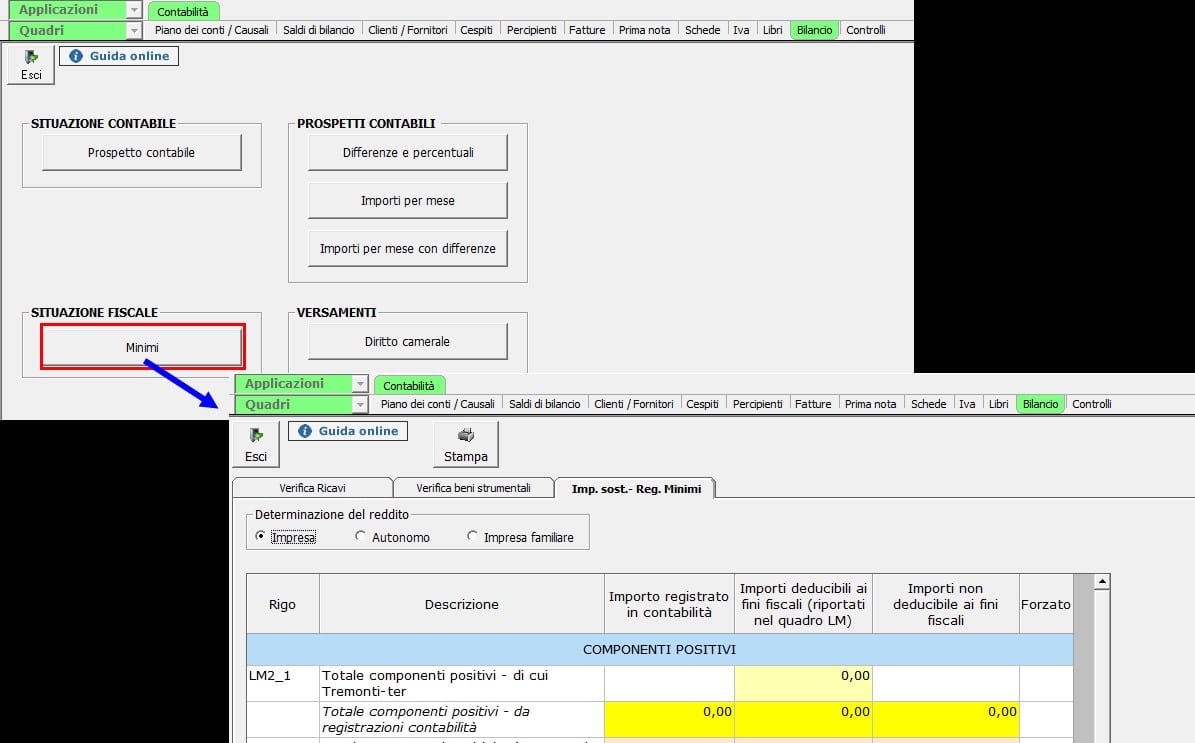Select the Impresa radio button
Screen dimensions: 1195x743
point(261,536)
